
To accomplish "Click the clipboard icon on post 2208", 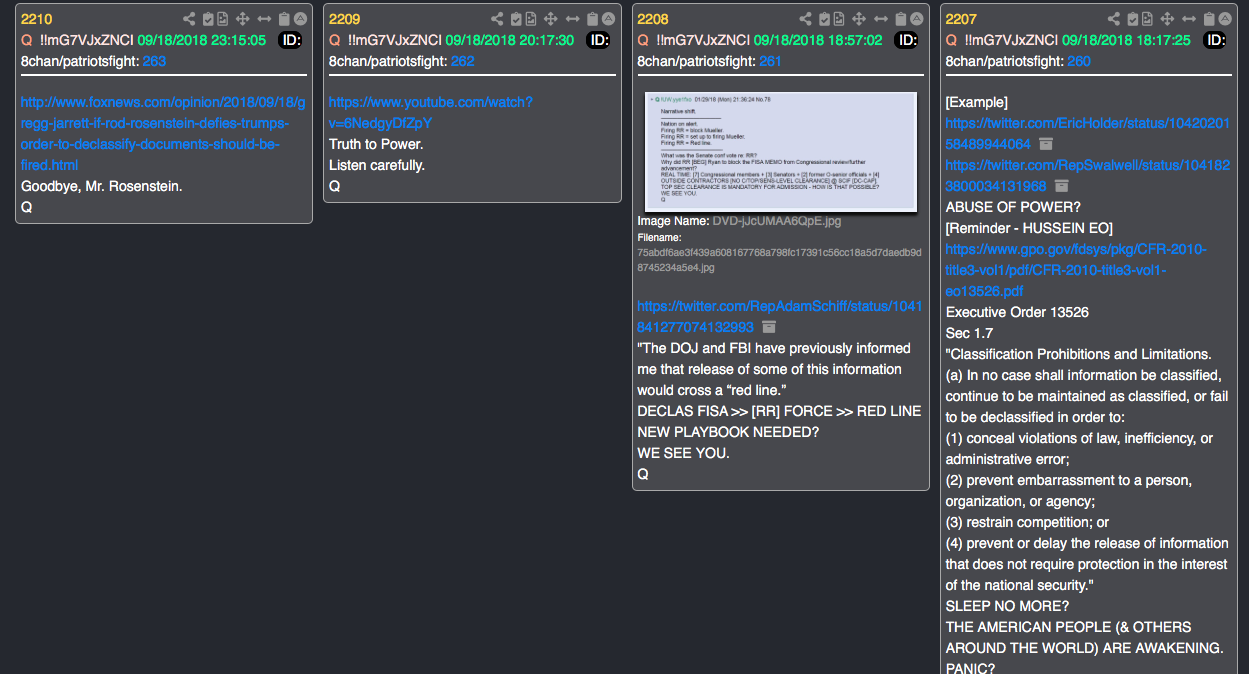I will pyautogui.click(x=901, y=19).
